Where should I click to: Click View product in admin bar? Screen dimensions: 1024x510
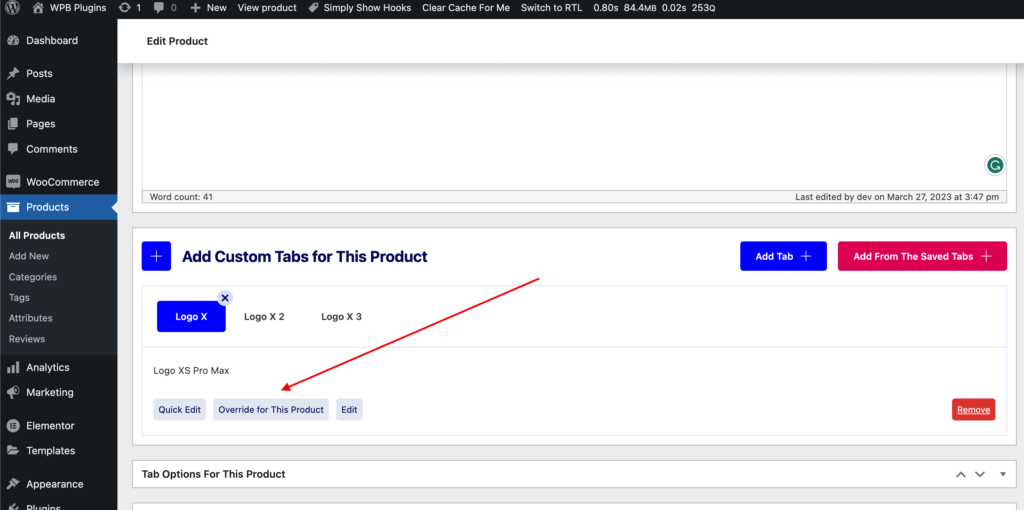267,8
